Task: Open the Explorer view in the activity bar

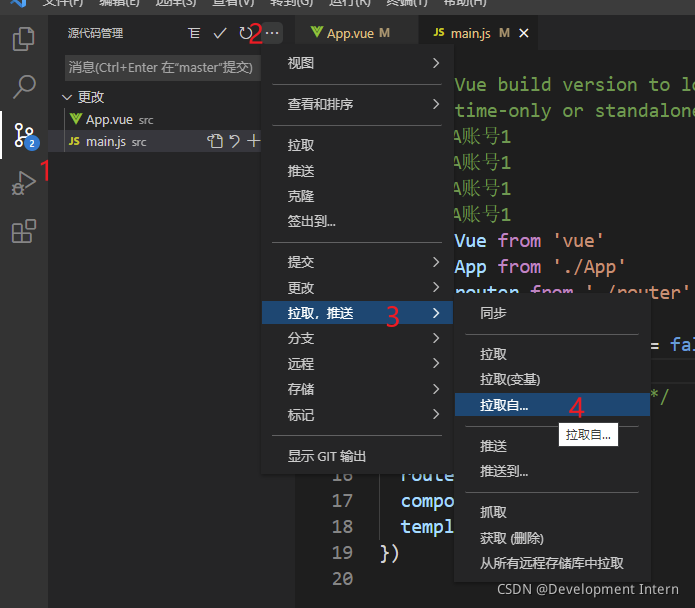Action: (23, 39)
